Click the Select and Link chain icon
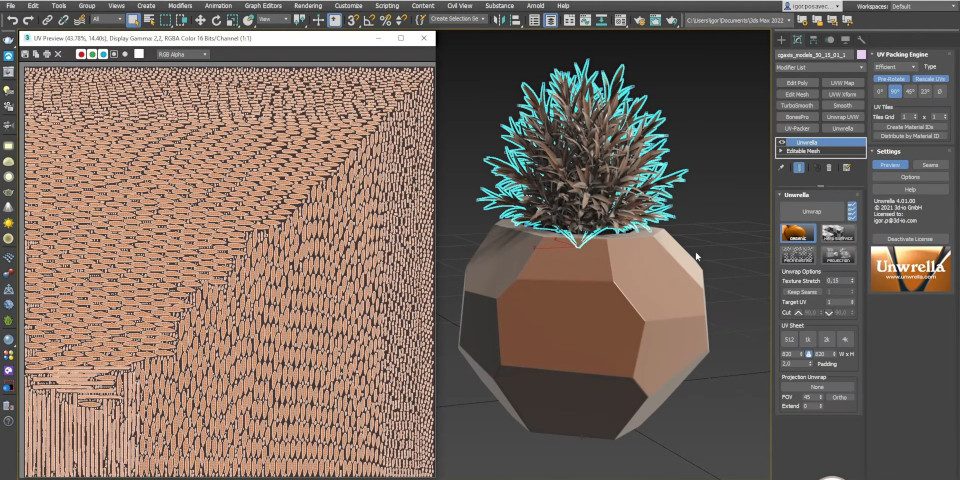The height and width of the screenshot is (480, 960). pyautogui.click(x=47, y=20)
